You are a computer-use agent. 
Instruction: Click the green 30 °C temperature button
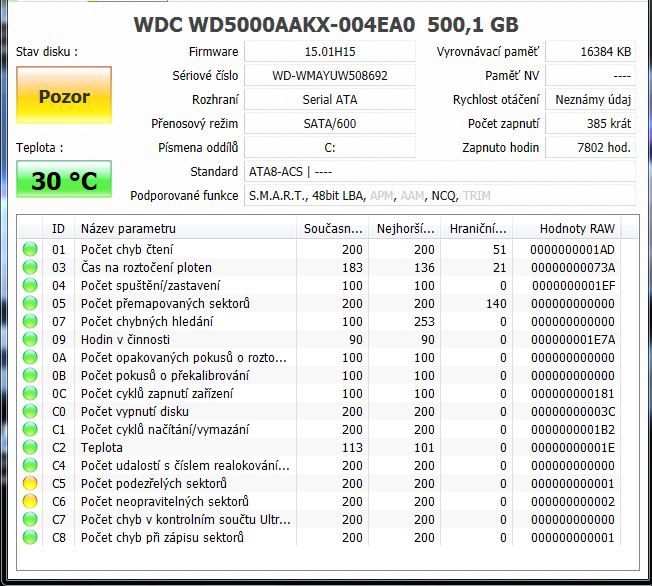(x=64, y=179)
